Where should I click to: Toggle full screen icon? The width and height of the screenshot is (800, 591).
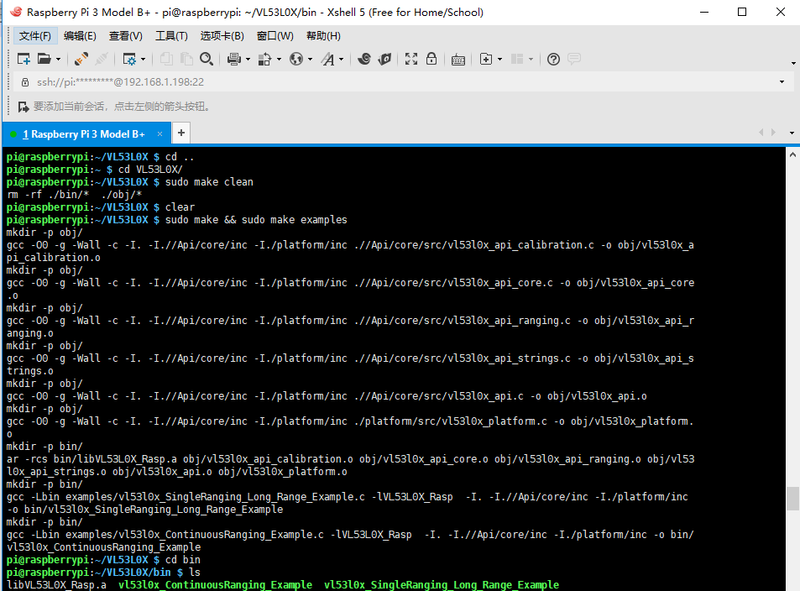(411, 59)
